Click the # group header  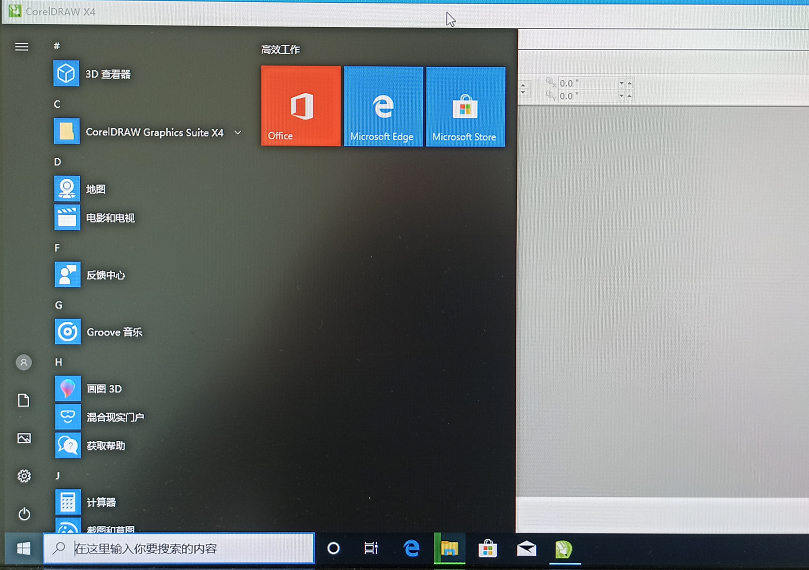[x=57, y=46]
